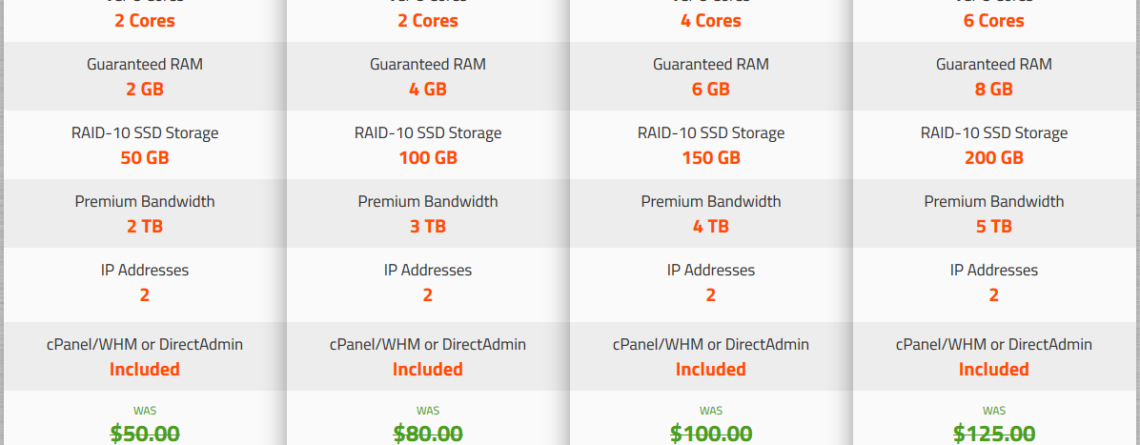Viewport: 1140px width, 445px height.
Task: Click the 6 GB Guaranteed RAM value
Action: 710,89
